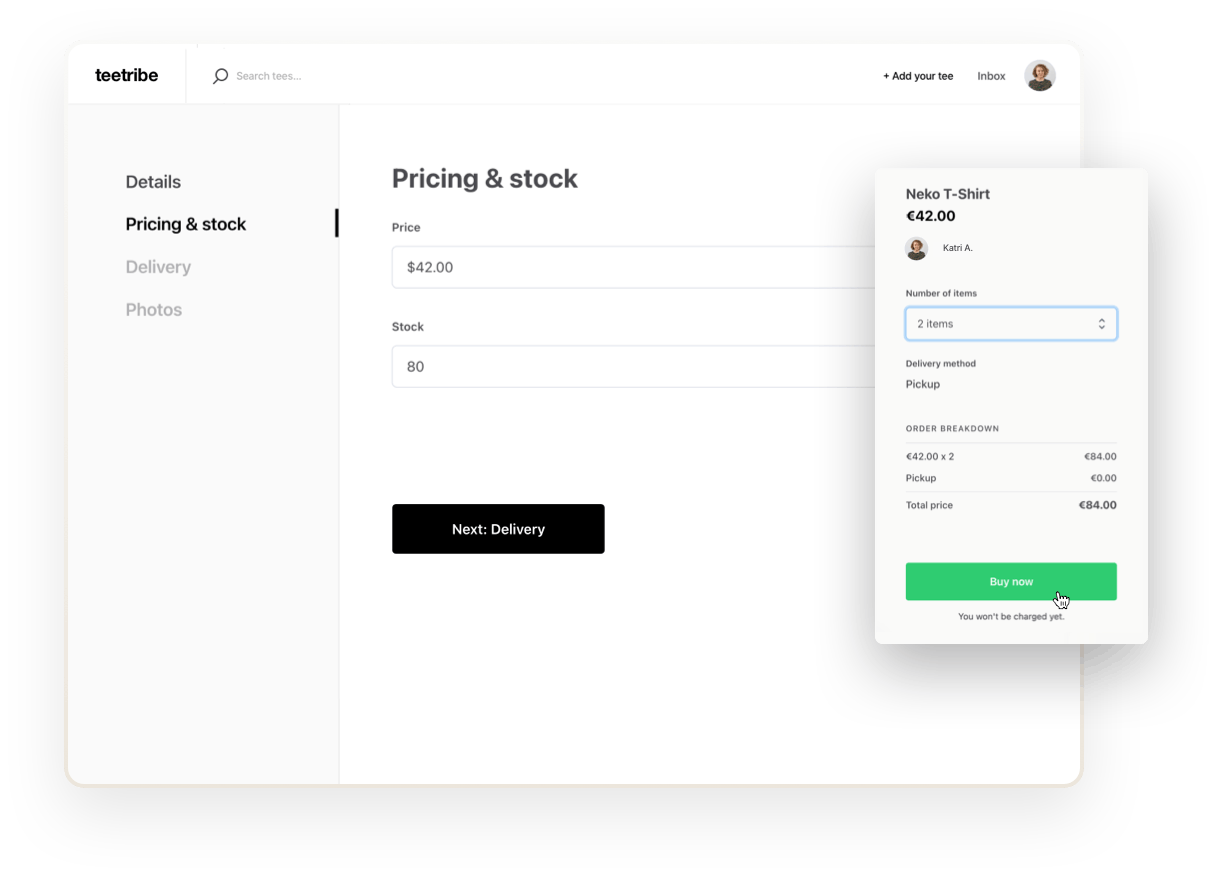
Task: Click the stepper arrows on items selector
Action: 1101,324
